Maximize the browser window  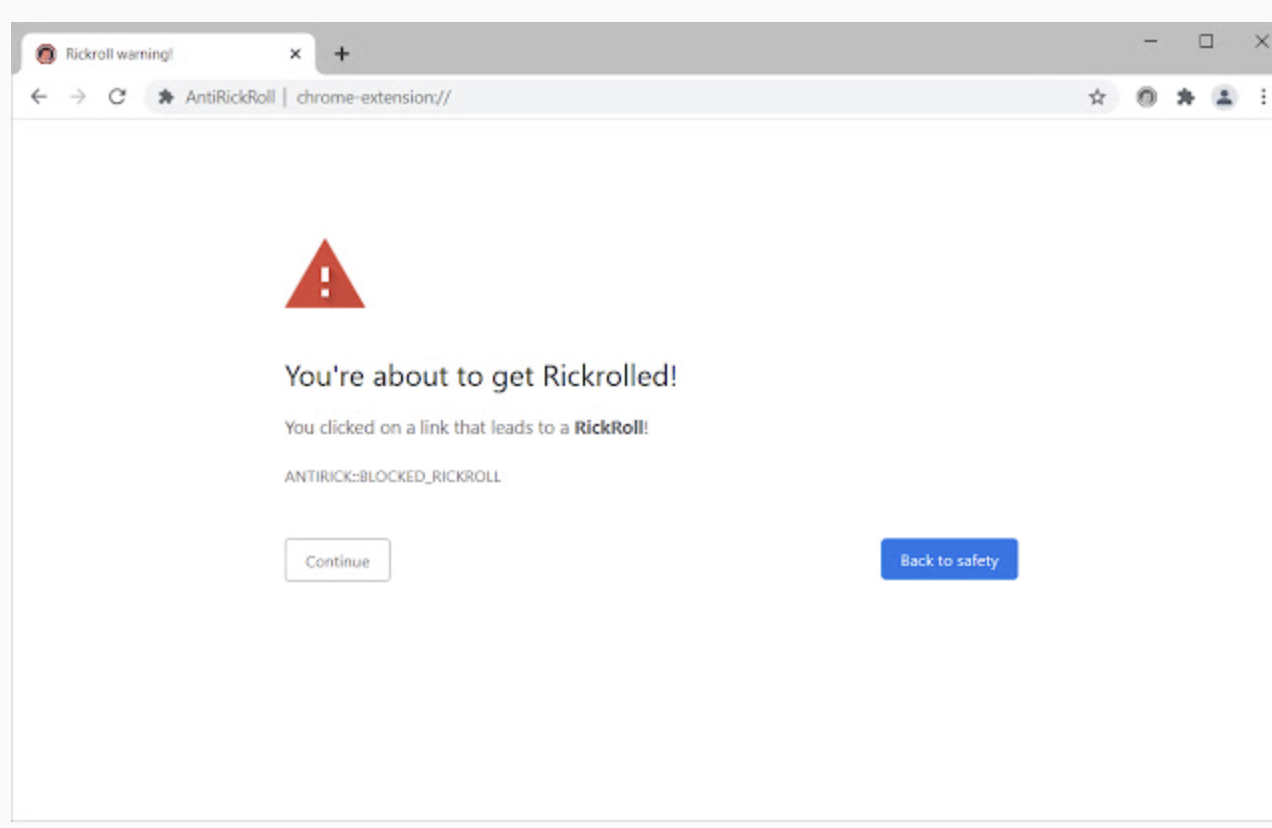pos(1207,42)
